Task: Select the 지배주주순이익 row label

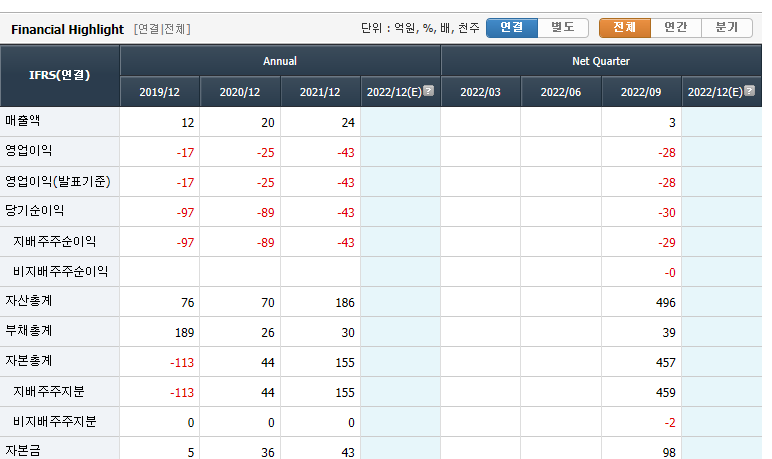Action: coord(54,241)
